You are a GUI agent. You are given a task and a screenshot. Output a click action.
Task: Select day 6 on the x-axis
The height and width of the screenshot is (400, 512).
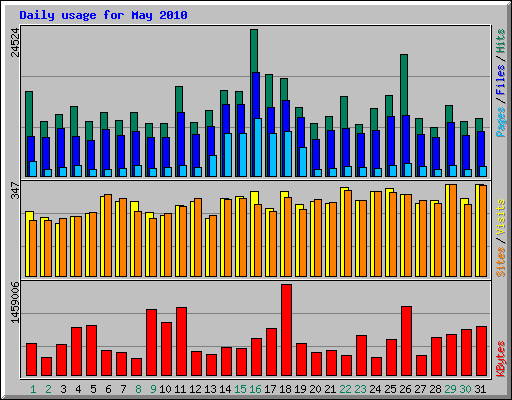108,389
